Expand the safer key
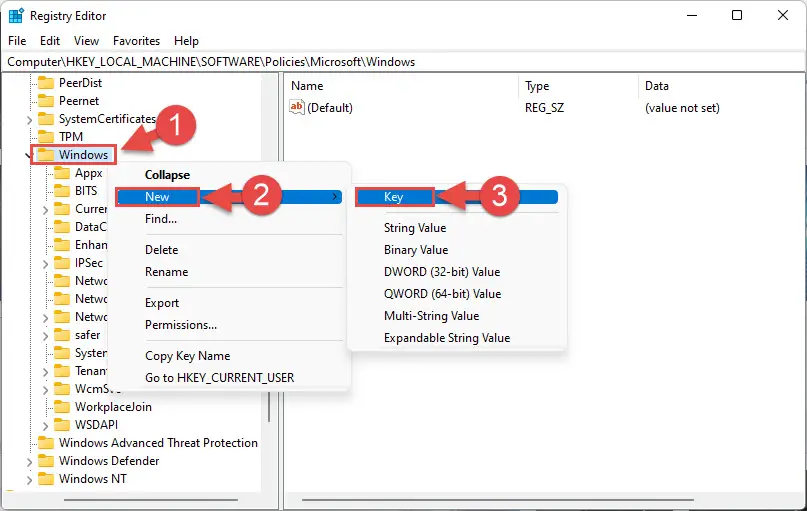 pos(45,336)
